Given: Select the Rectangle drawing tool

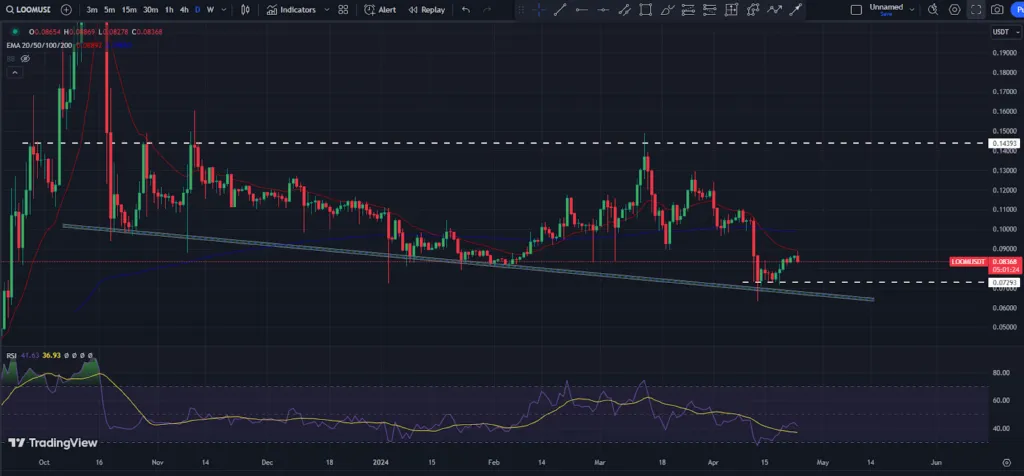Looking at the screenshot, I should pos(645,10).
